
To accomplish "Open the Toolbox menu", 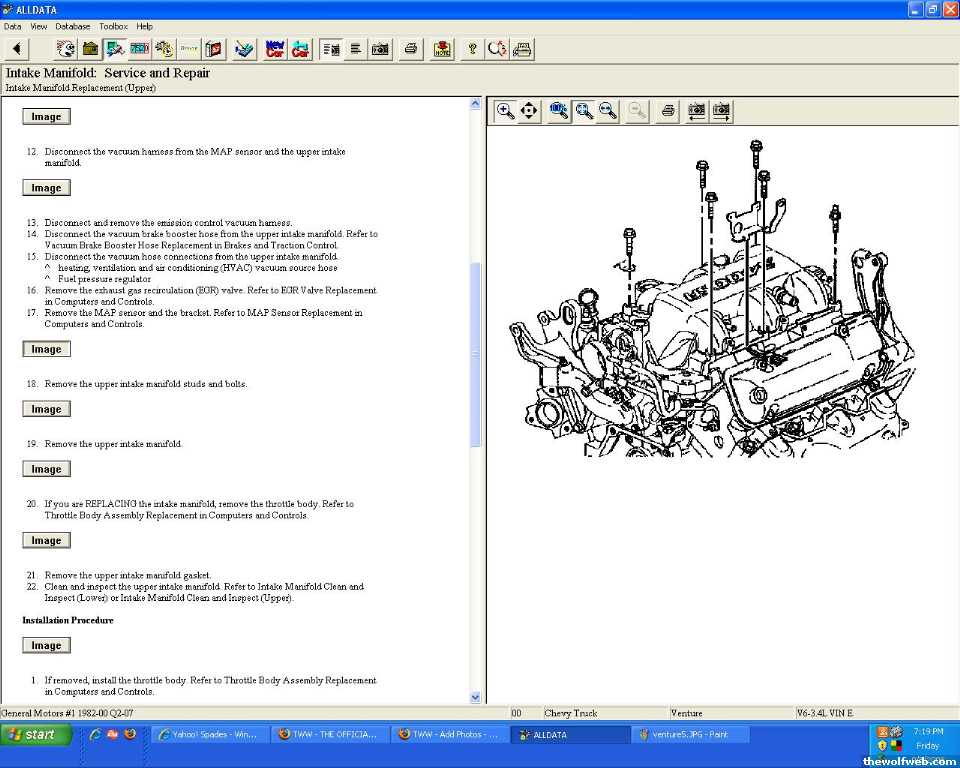I will tap(113, 26).
